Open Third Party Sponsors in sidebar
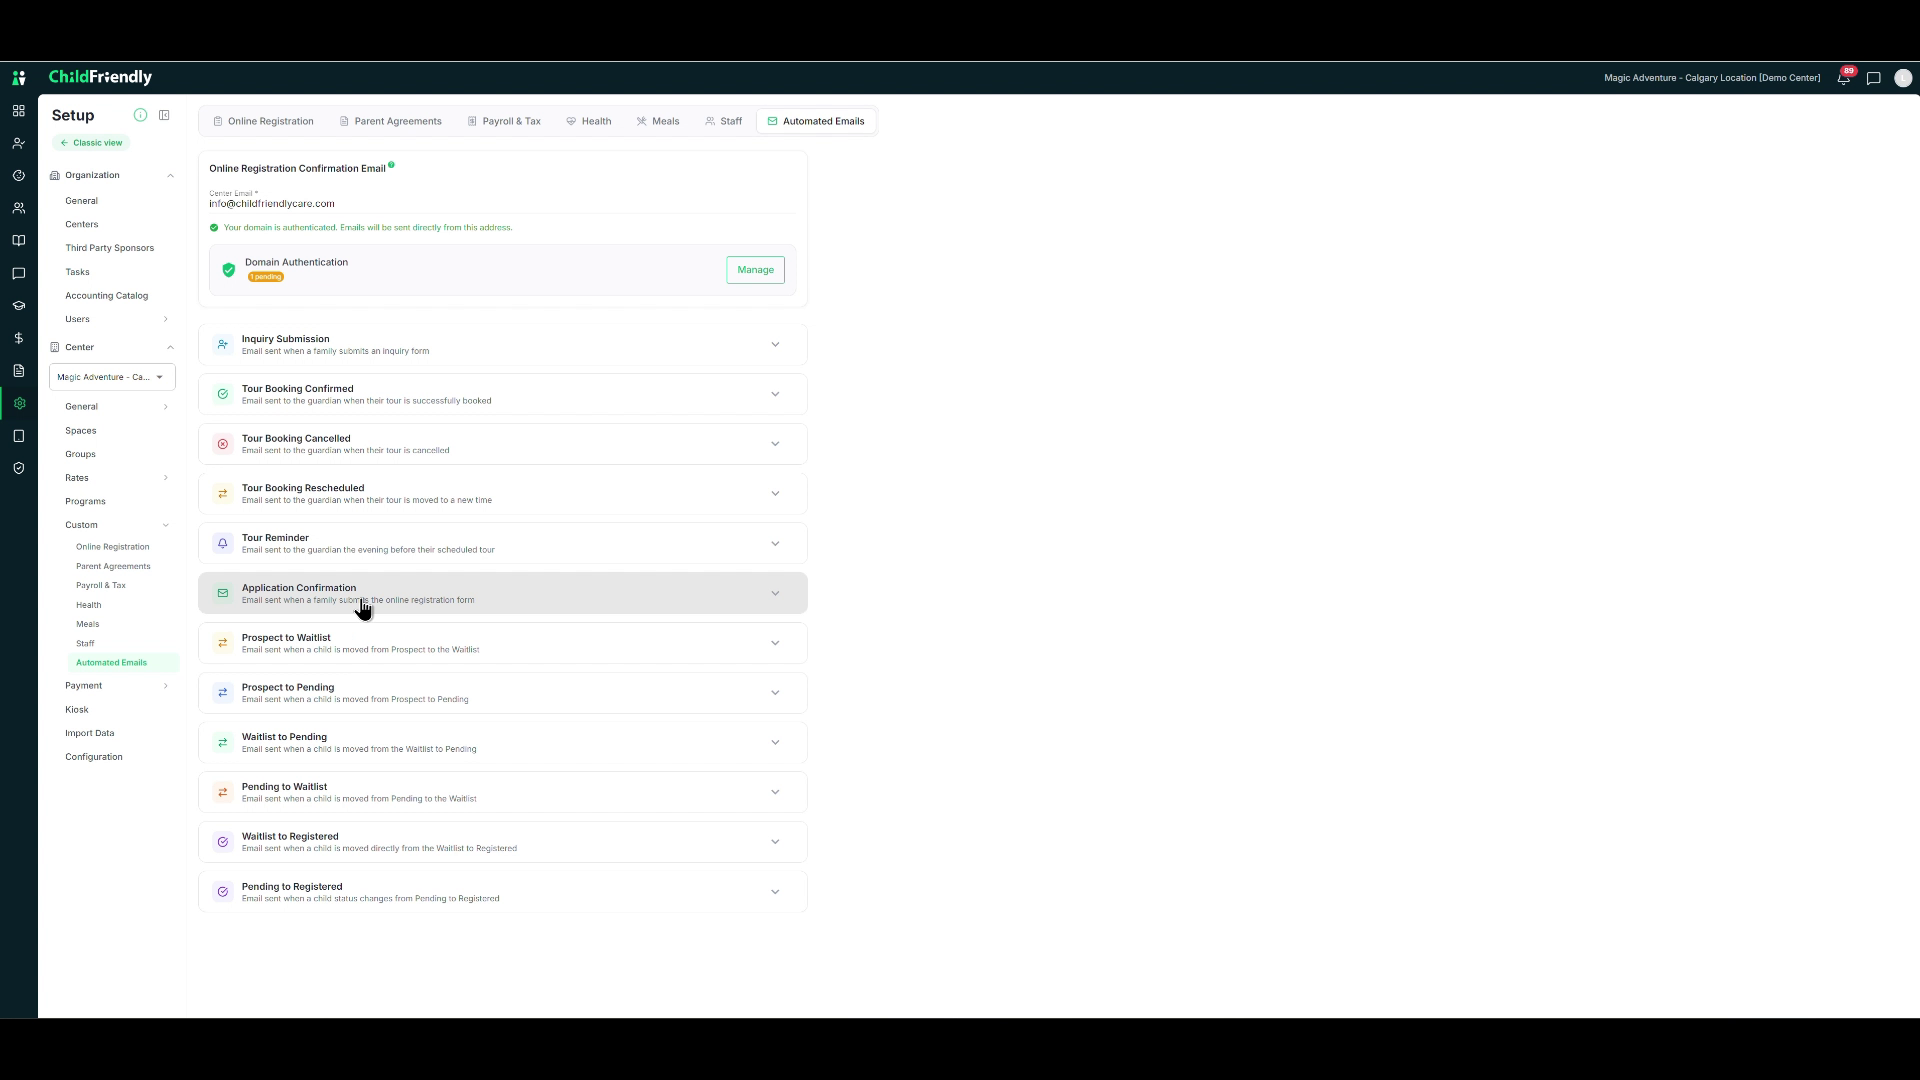Screen dimensions: 1920x1080 click(110, 248)
